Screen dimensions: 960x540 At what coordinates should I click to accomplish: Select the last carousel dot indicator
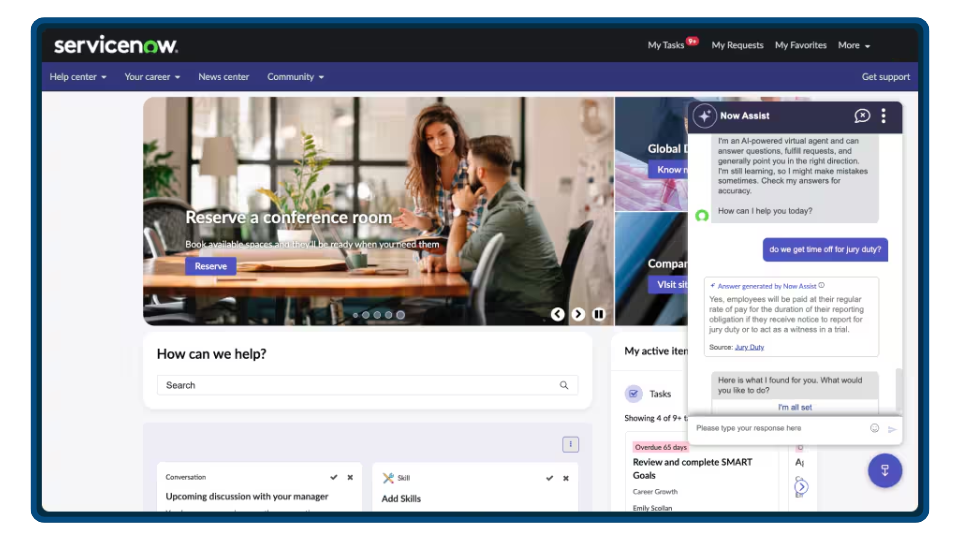click(400, 315)
